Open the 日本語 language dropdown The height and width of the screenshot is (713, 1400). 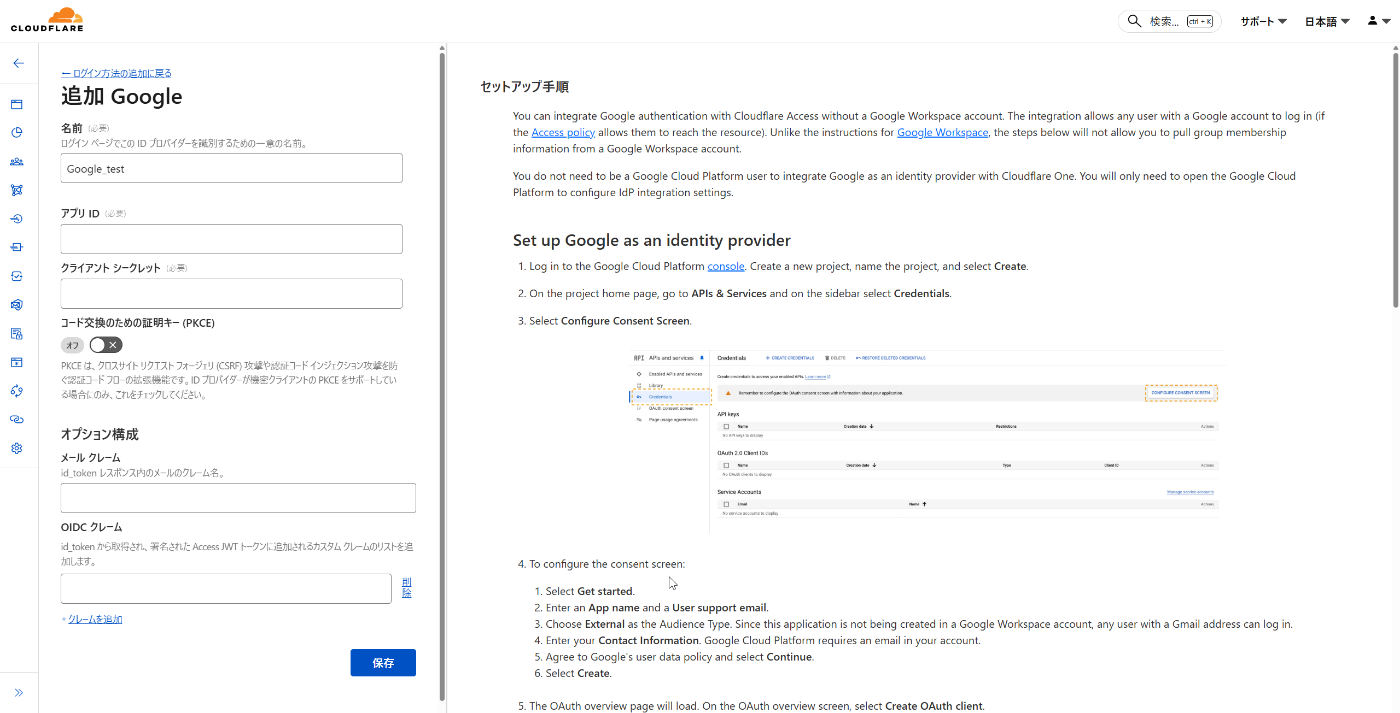tap(1327, 21)
